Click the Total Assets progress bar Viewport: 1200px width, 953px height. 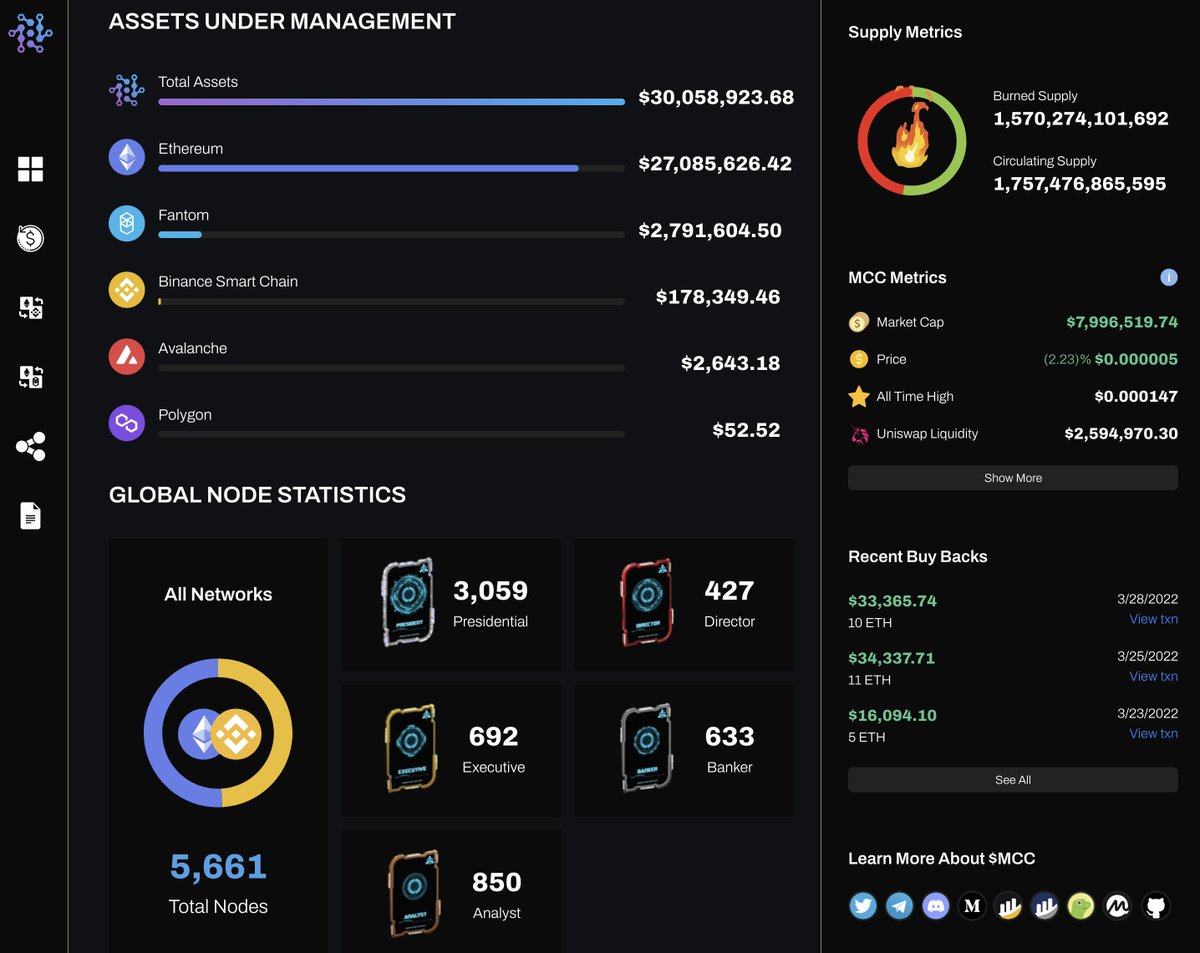(391, 101)
